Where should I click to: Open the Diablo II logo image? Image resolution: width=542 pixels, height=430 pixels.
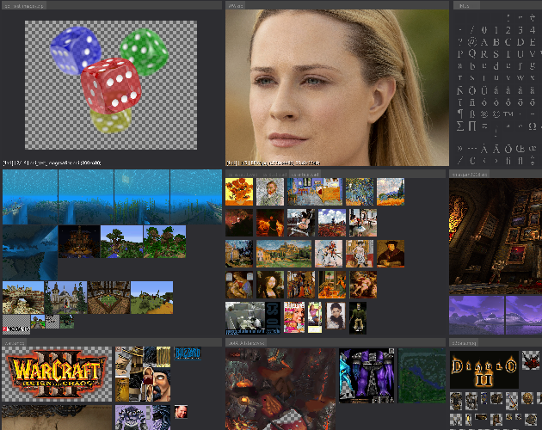coord(484,370)
